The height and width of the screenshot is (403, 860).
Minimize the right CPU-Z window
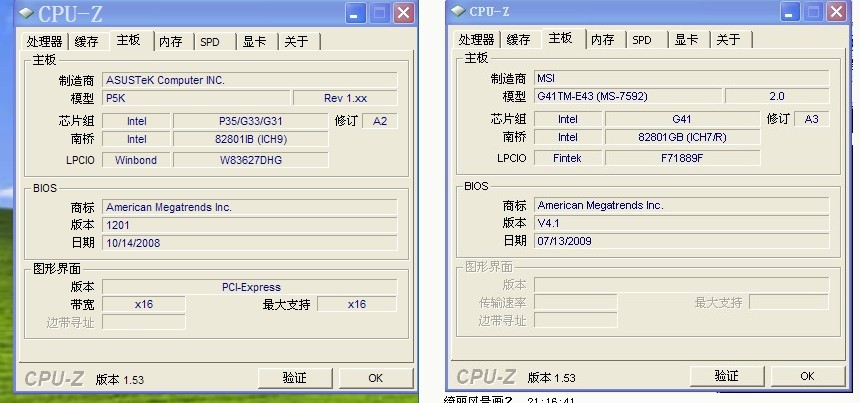click(x=790, y=12)
